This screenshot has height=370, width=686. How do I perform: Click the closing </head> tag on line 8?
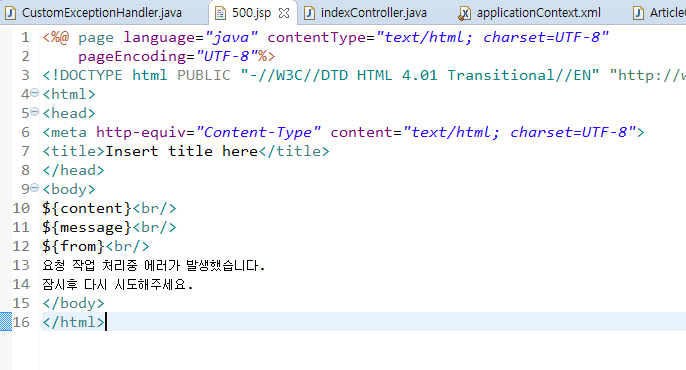point(74,170)
